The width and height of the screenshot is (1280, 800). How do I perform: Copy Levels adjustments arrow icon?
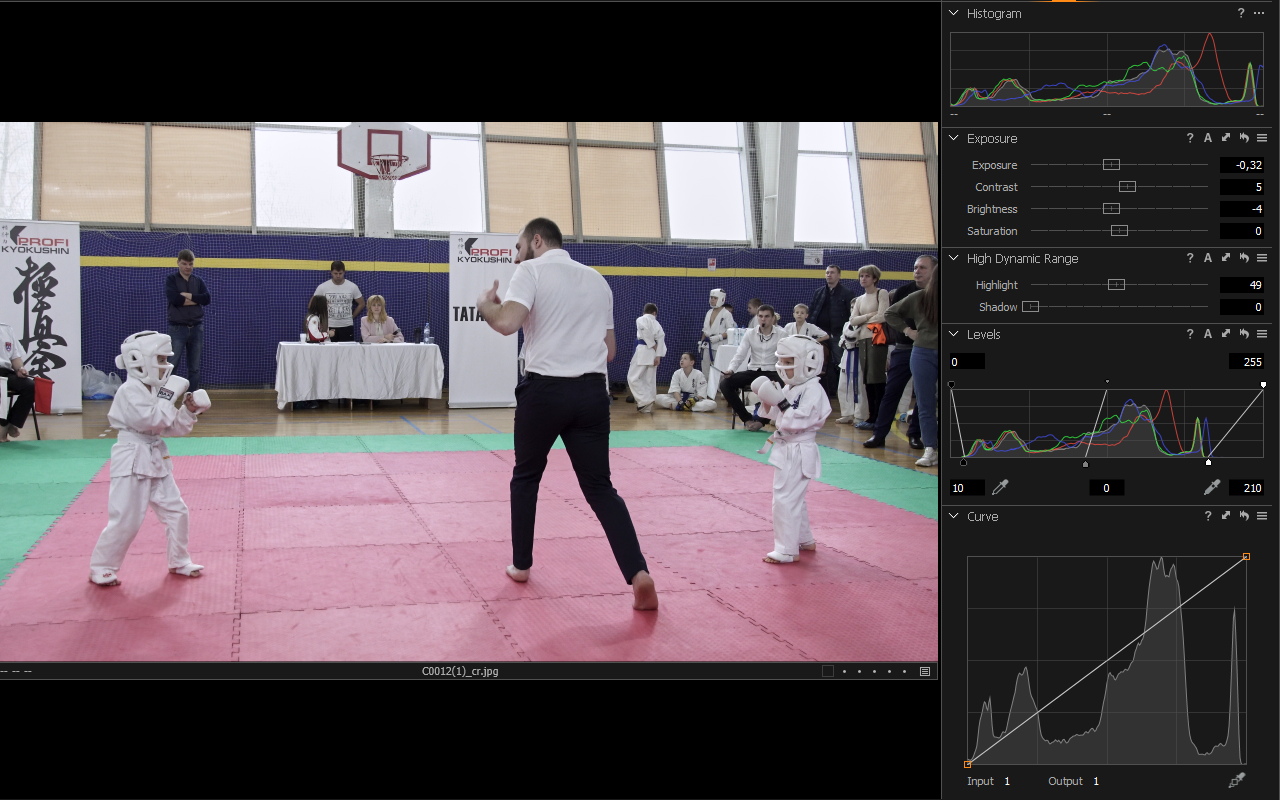pos(1226,334)
